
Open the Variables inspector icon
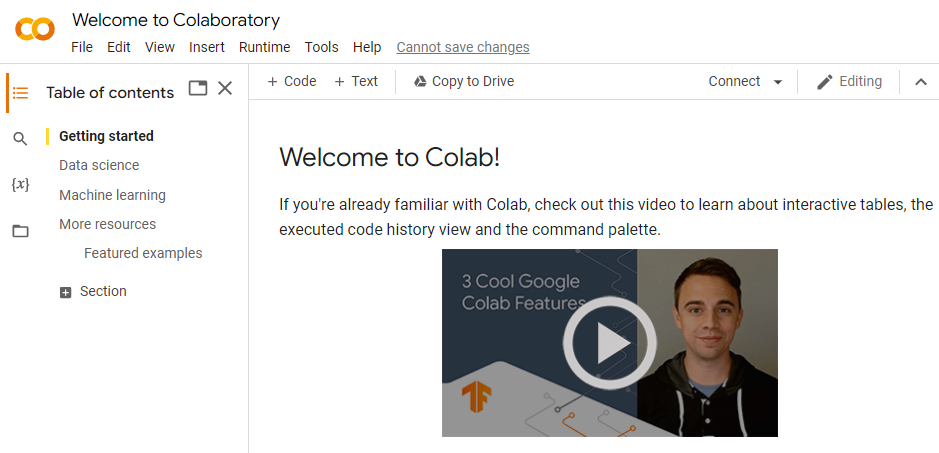20,185
